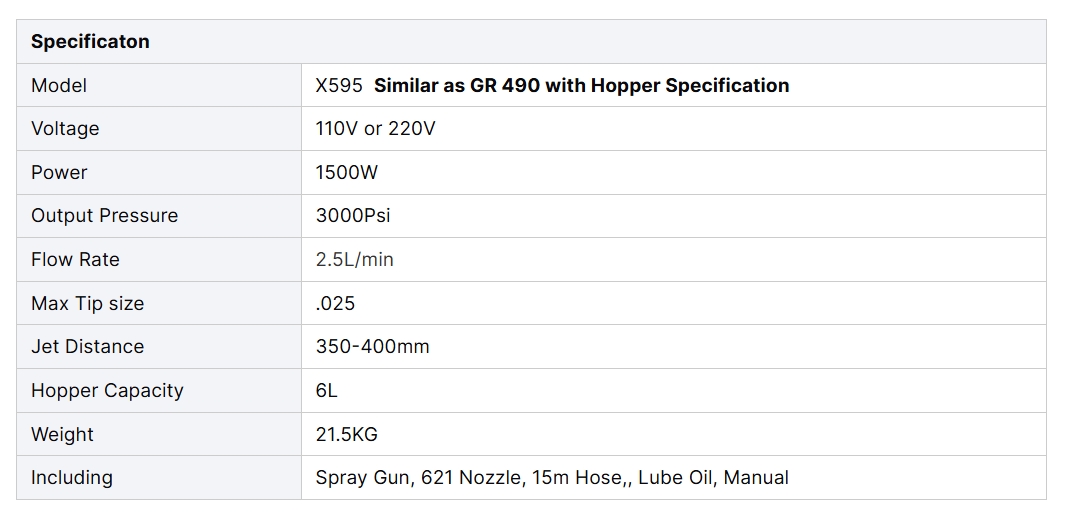Select the Max Tip size label
This screenshot has height=524, width=1071.
point(87,304)
